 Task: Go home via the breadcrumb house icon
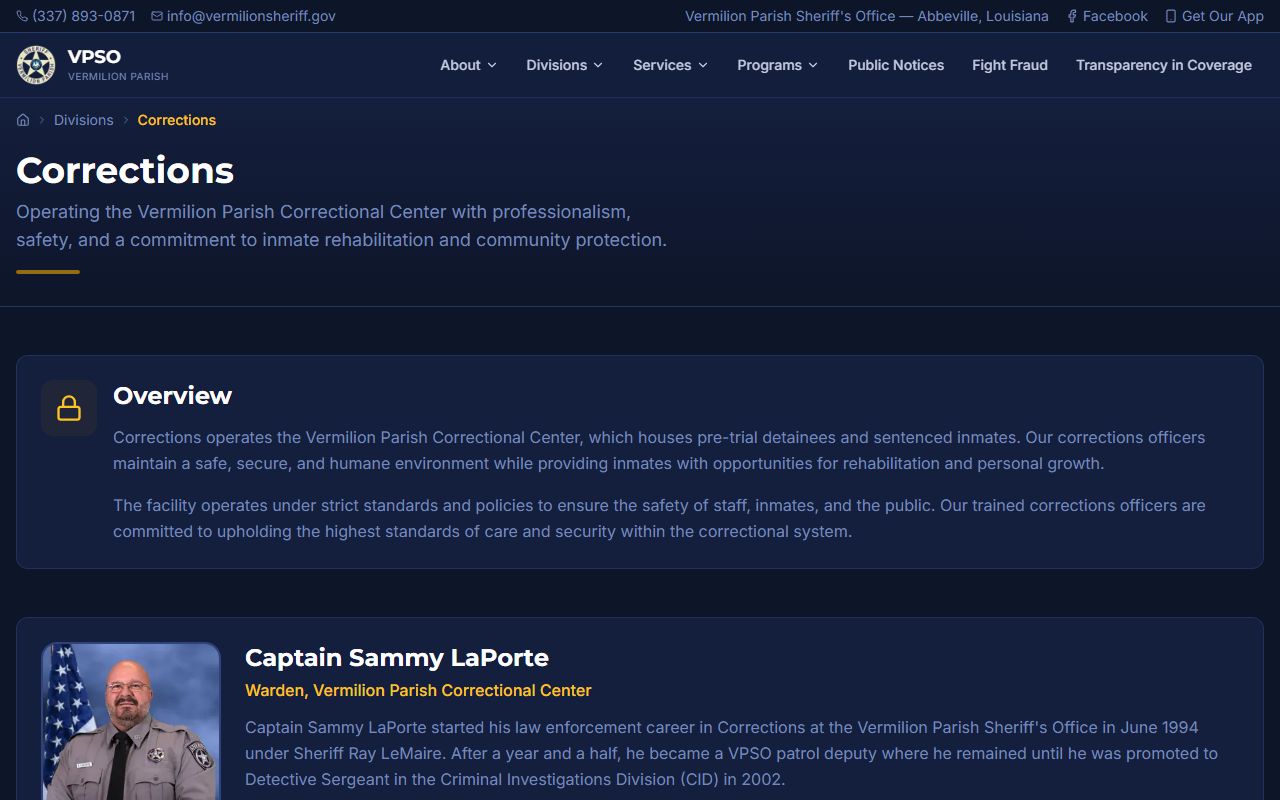tap(23, 120)
